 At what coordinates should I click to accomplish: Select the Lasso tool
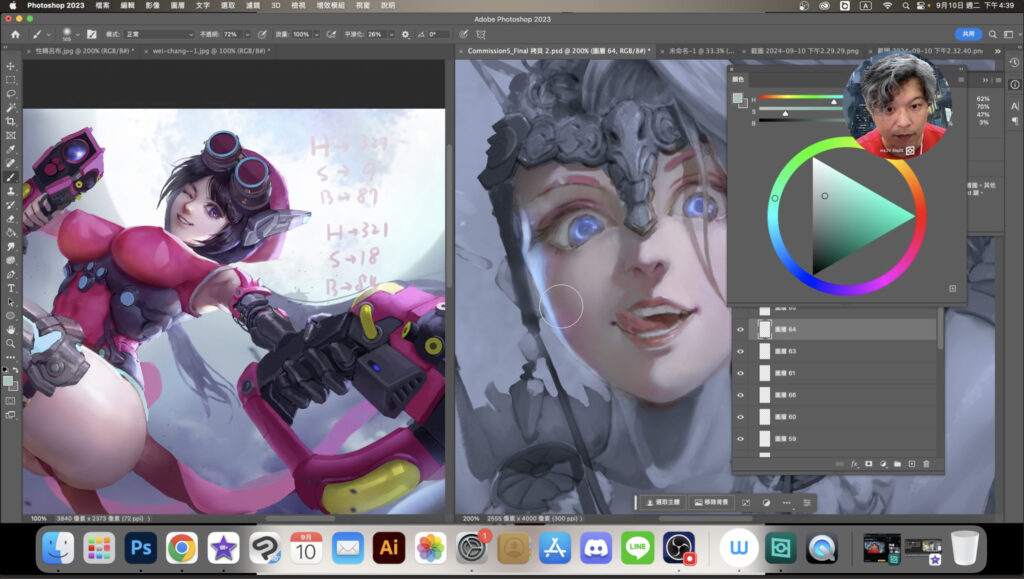coord(11,93)
